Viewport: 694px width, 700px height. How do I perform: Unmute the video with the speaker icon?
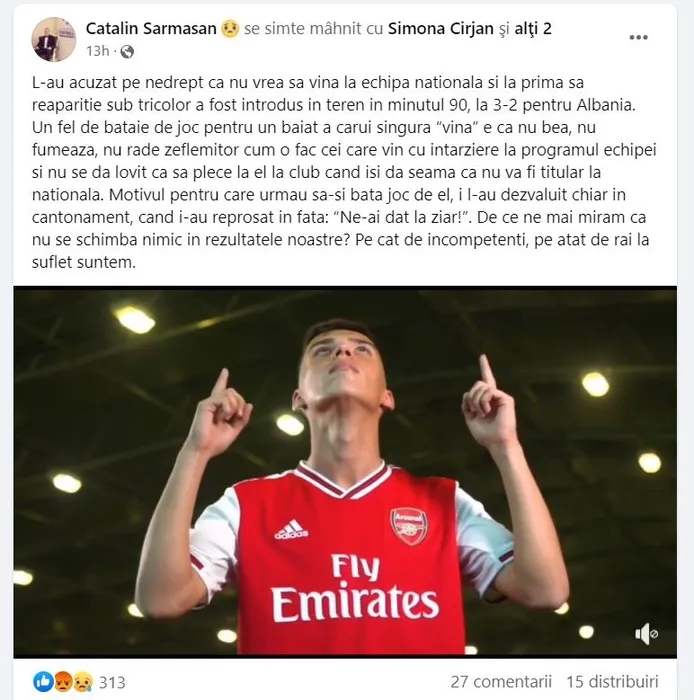tap(646, 632)
